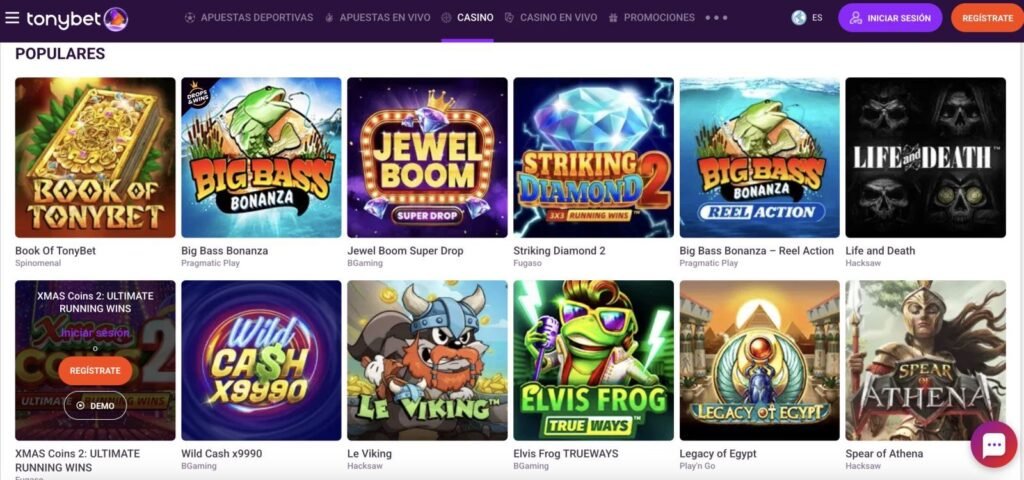Click Iniciar sesión link on XMAS Coins card

95,332
